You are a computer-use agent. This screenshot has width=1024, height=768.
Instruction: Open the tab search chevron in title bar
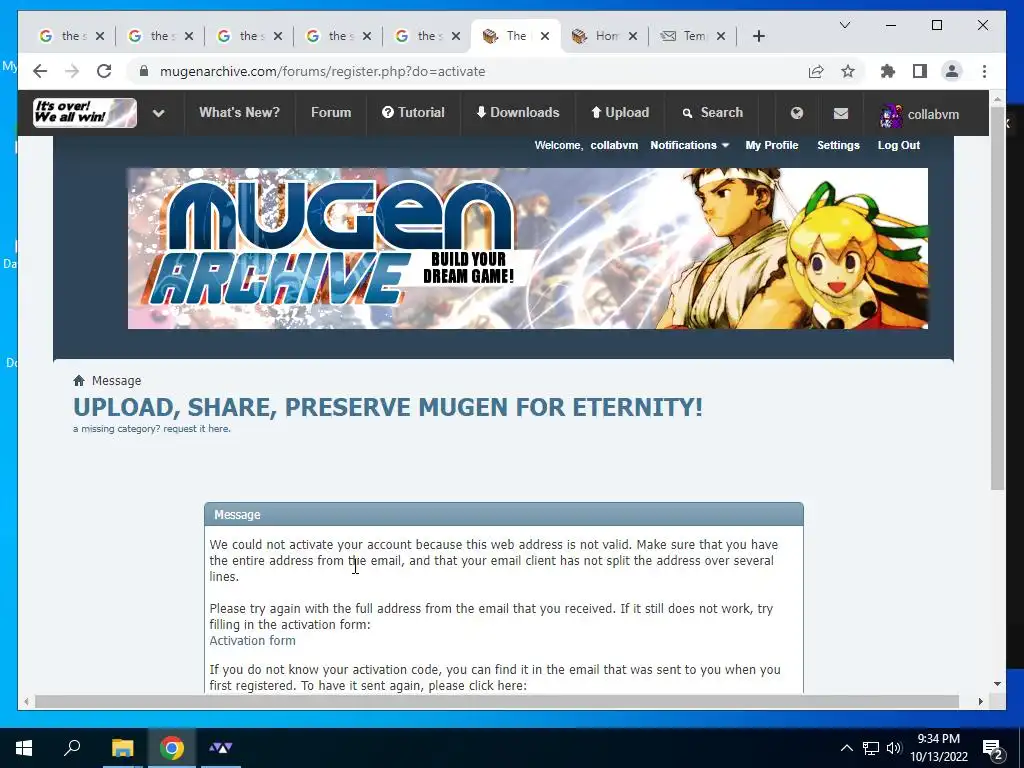[844, 25]
